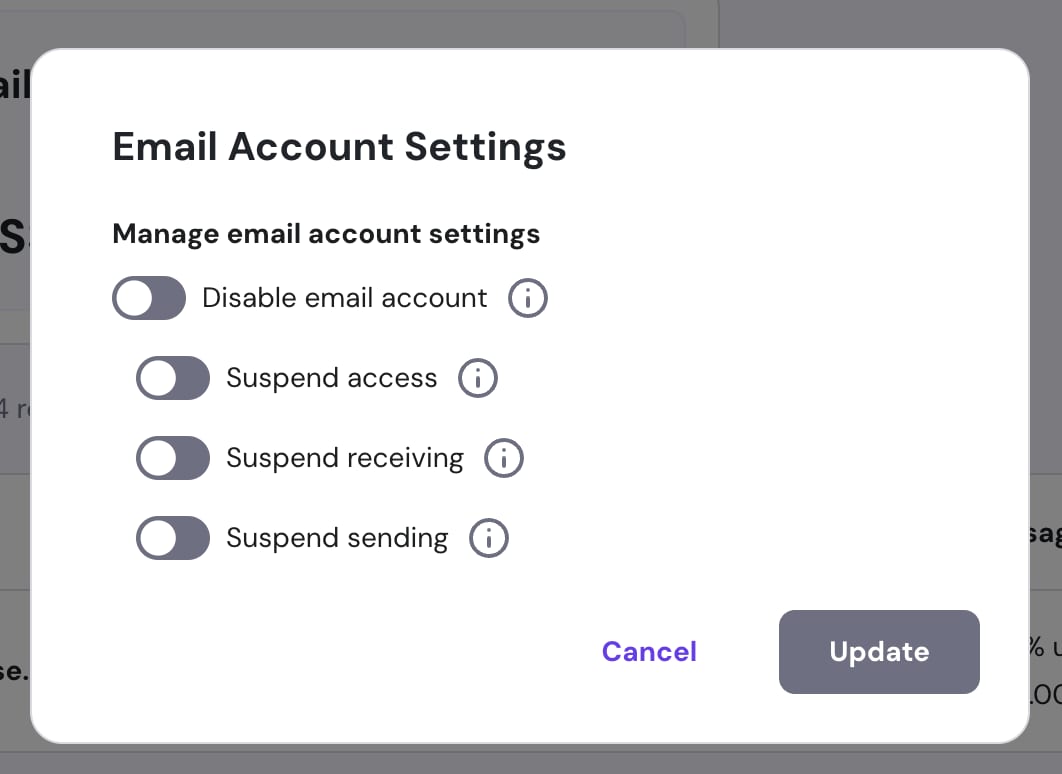Click the "Disable email account" label text
The image size is (1062, 774).
click(x=344, y=298)
